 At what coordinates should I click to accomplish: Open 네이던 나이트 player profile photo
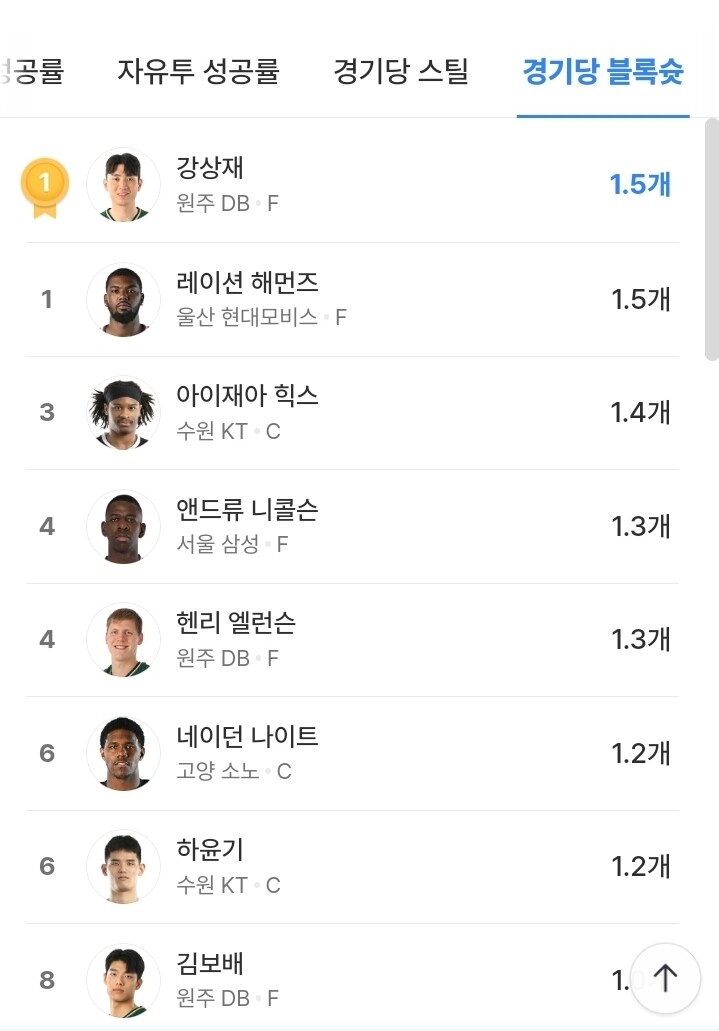click(x=123, y=753)
